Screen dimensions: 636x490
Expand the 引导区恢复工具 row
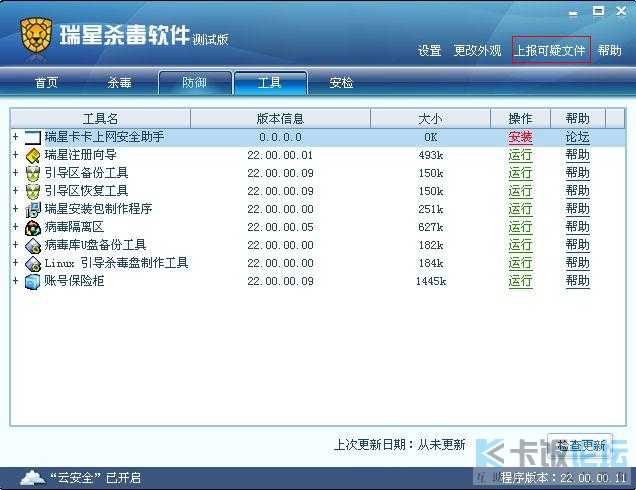pos(15,191)
